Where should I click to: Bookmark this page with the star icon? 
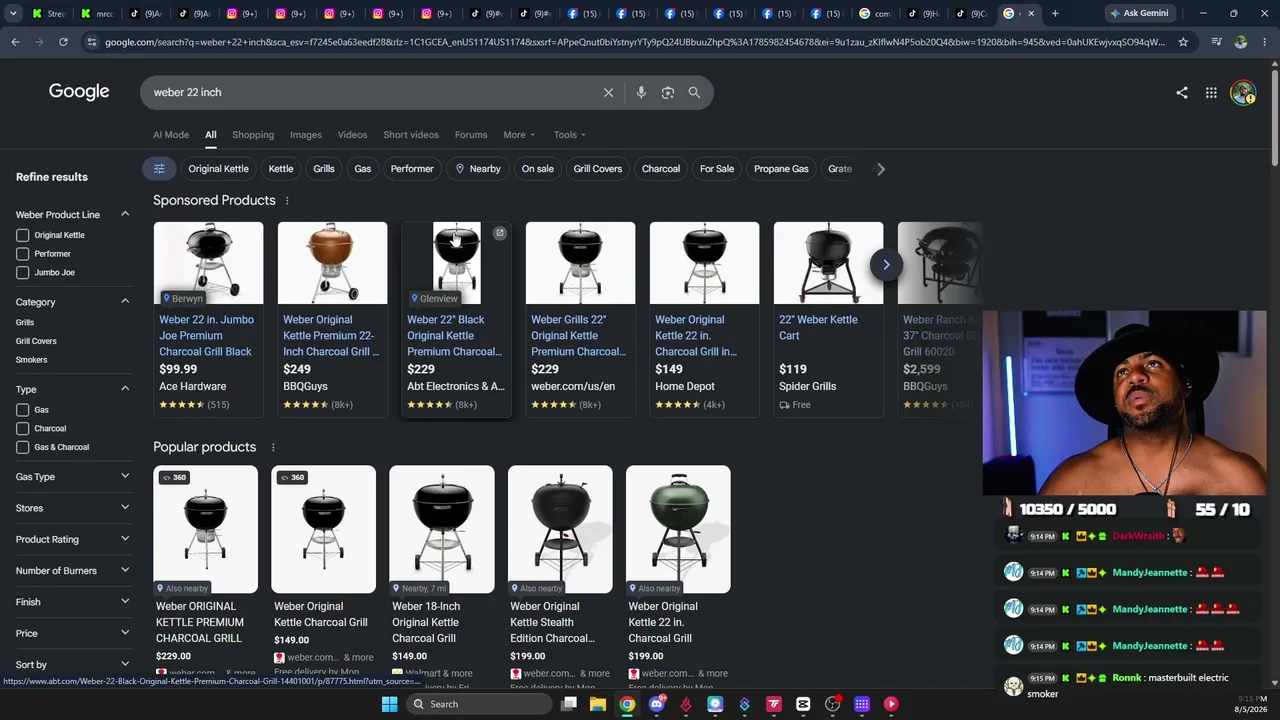pos(1183,42)
